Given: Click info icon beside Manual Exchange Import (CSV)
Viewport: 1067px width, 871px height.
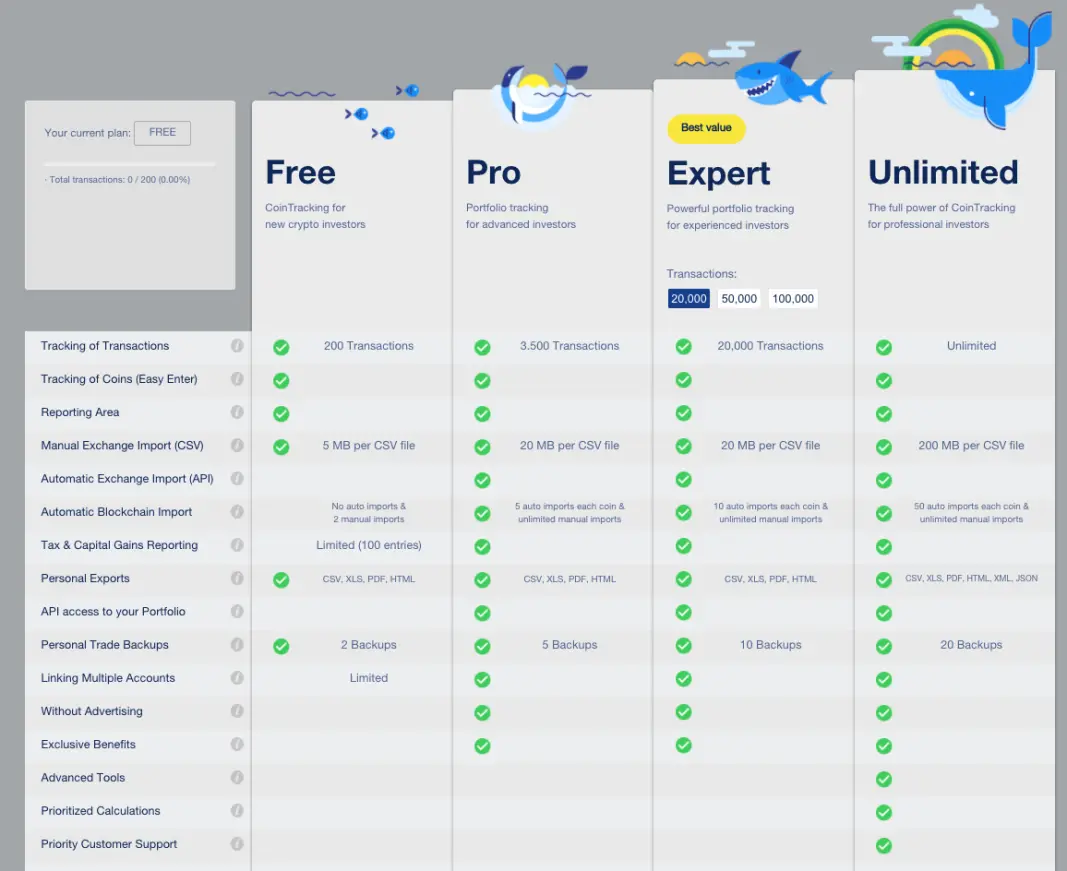Looking at the screenshot, I should coord(237,445).
